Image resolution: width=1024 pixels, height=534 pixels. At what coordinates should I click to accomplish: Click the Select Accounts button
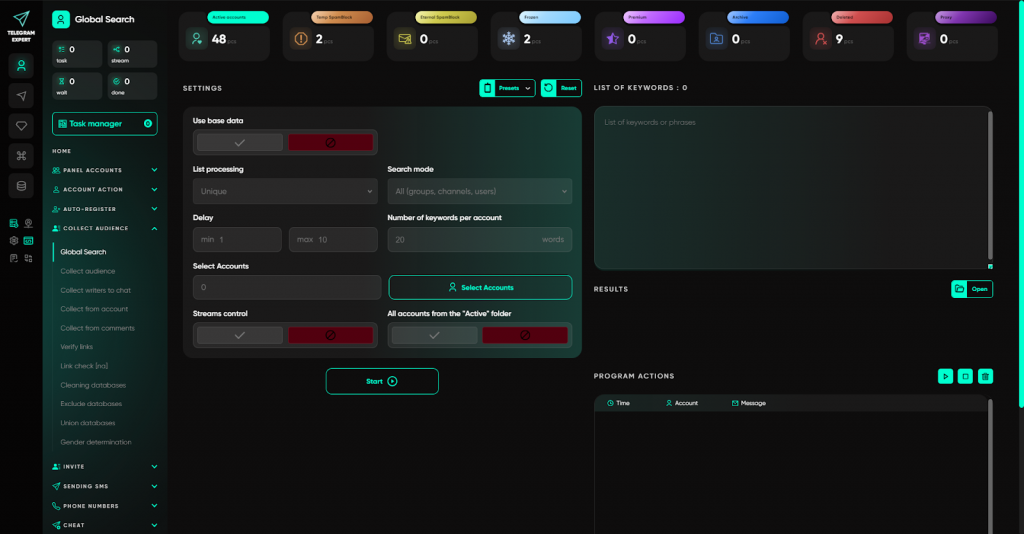coord(480,287)
